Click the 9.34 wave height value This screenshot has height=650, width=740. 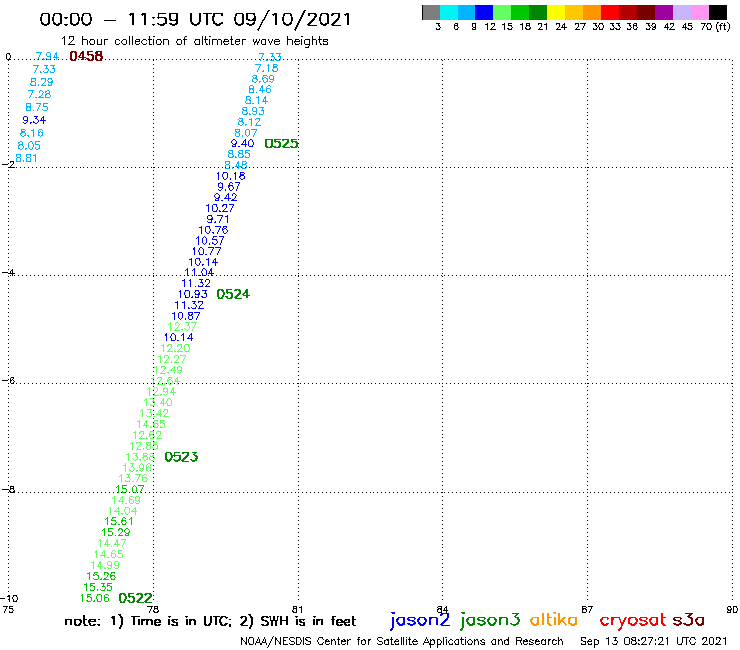point(34,120)
